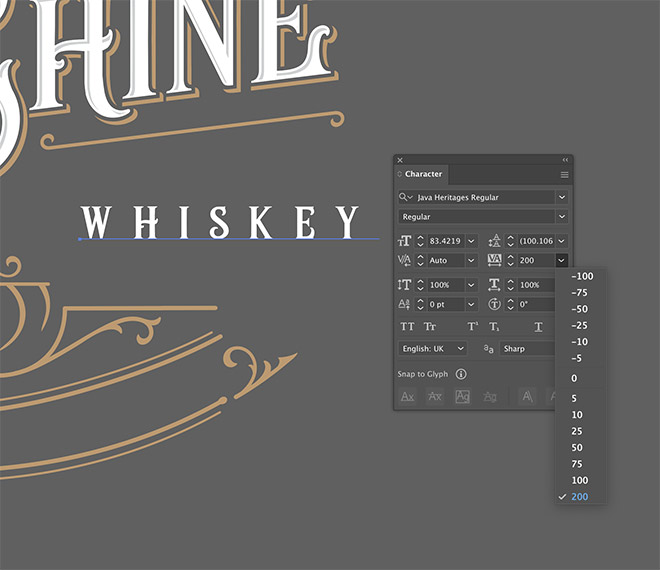Click Snap to Glyph info icon
660x570 pixels.
click(x=461, y=374)
